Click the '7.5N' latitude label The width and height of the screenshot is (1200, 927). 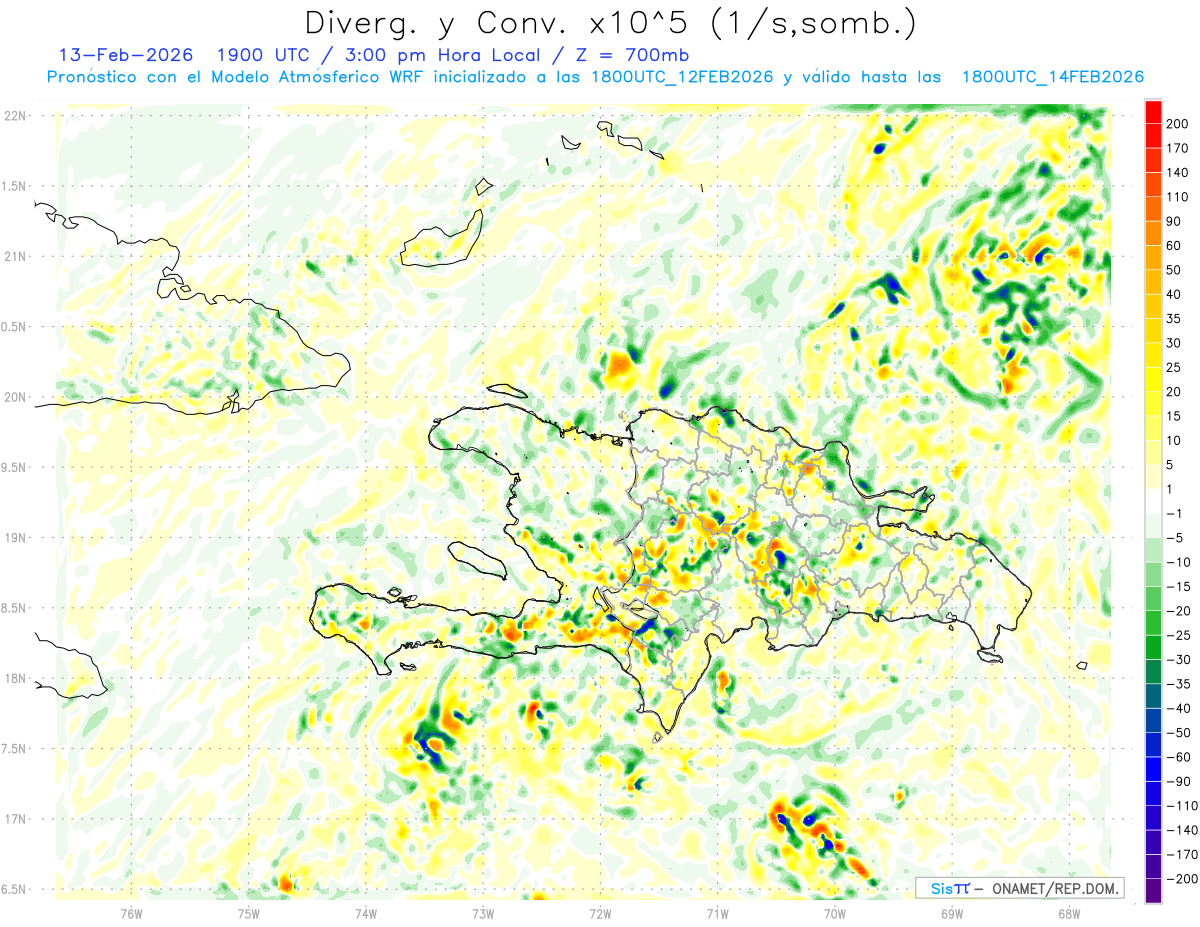[15, 749]
